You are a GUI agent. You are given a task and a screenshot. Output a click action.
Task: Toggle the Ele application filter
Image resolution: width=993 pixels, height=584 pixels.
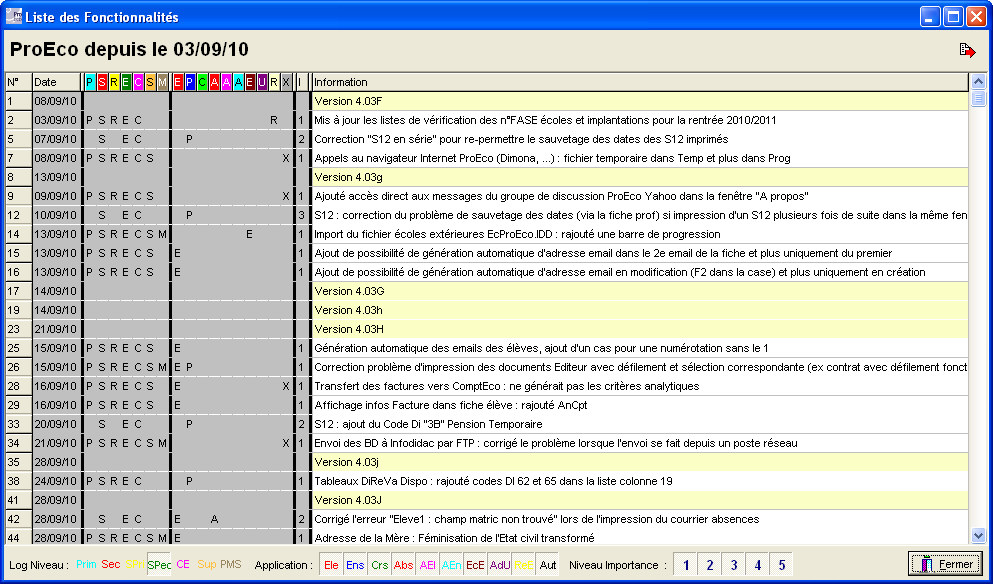point(331,565)
